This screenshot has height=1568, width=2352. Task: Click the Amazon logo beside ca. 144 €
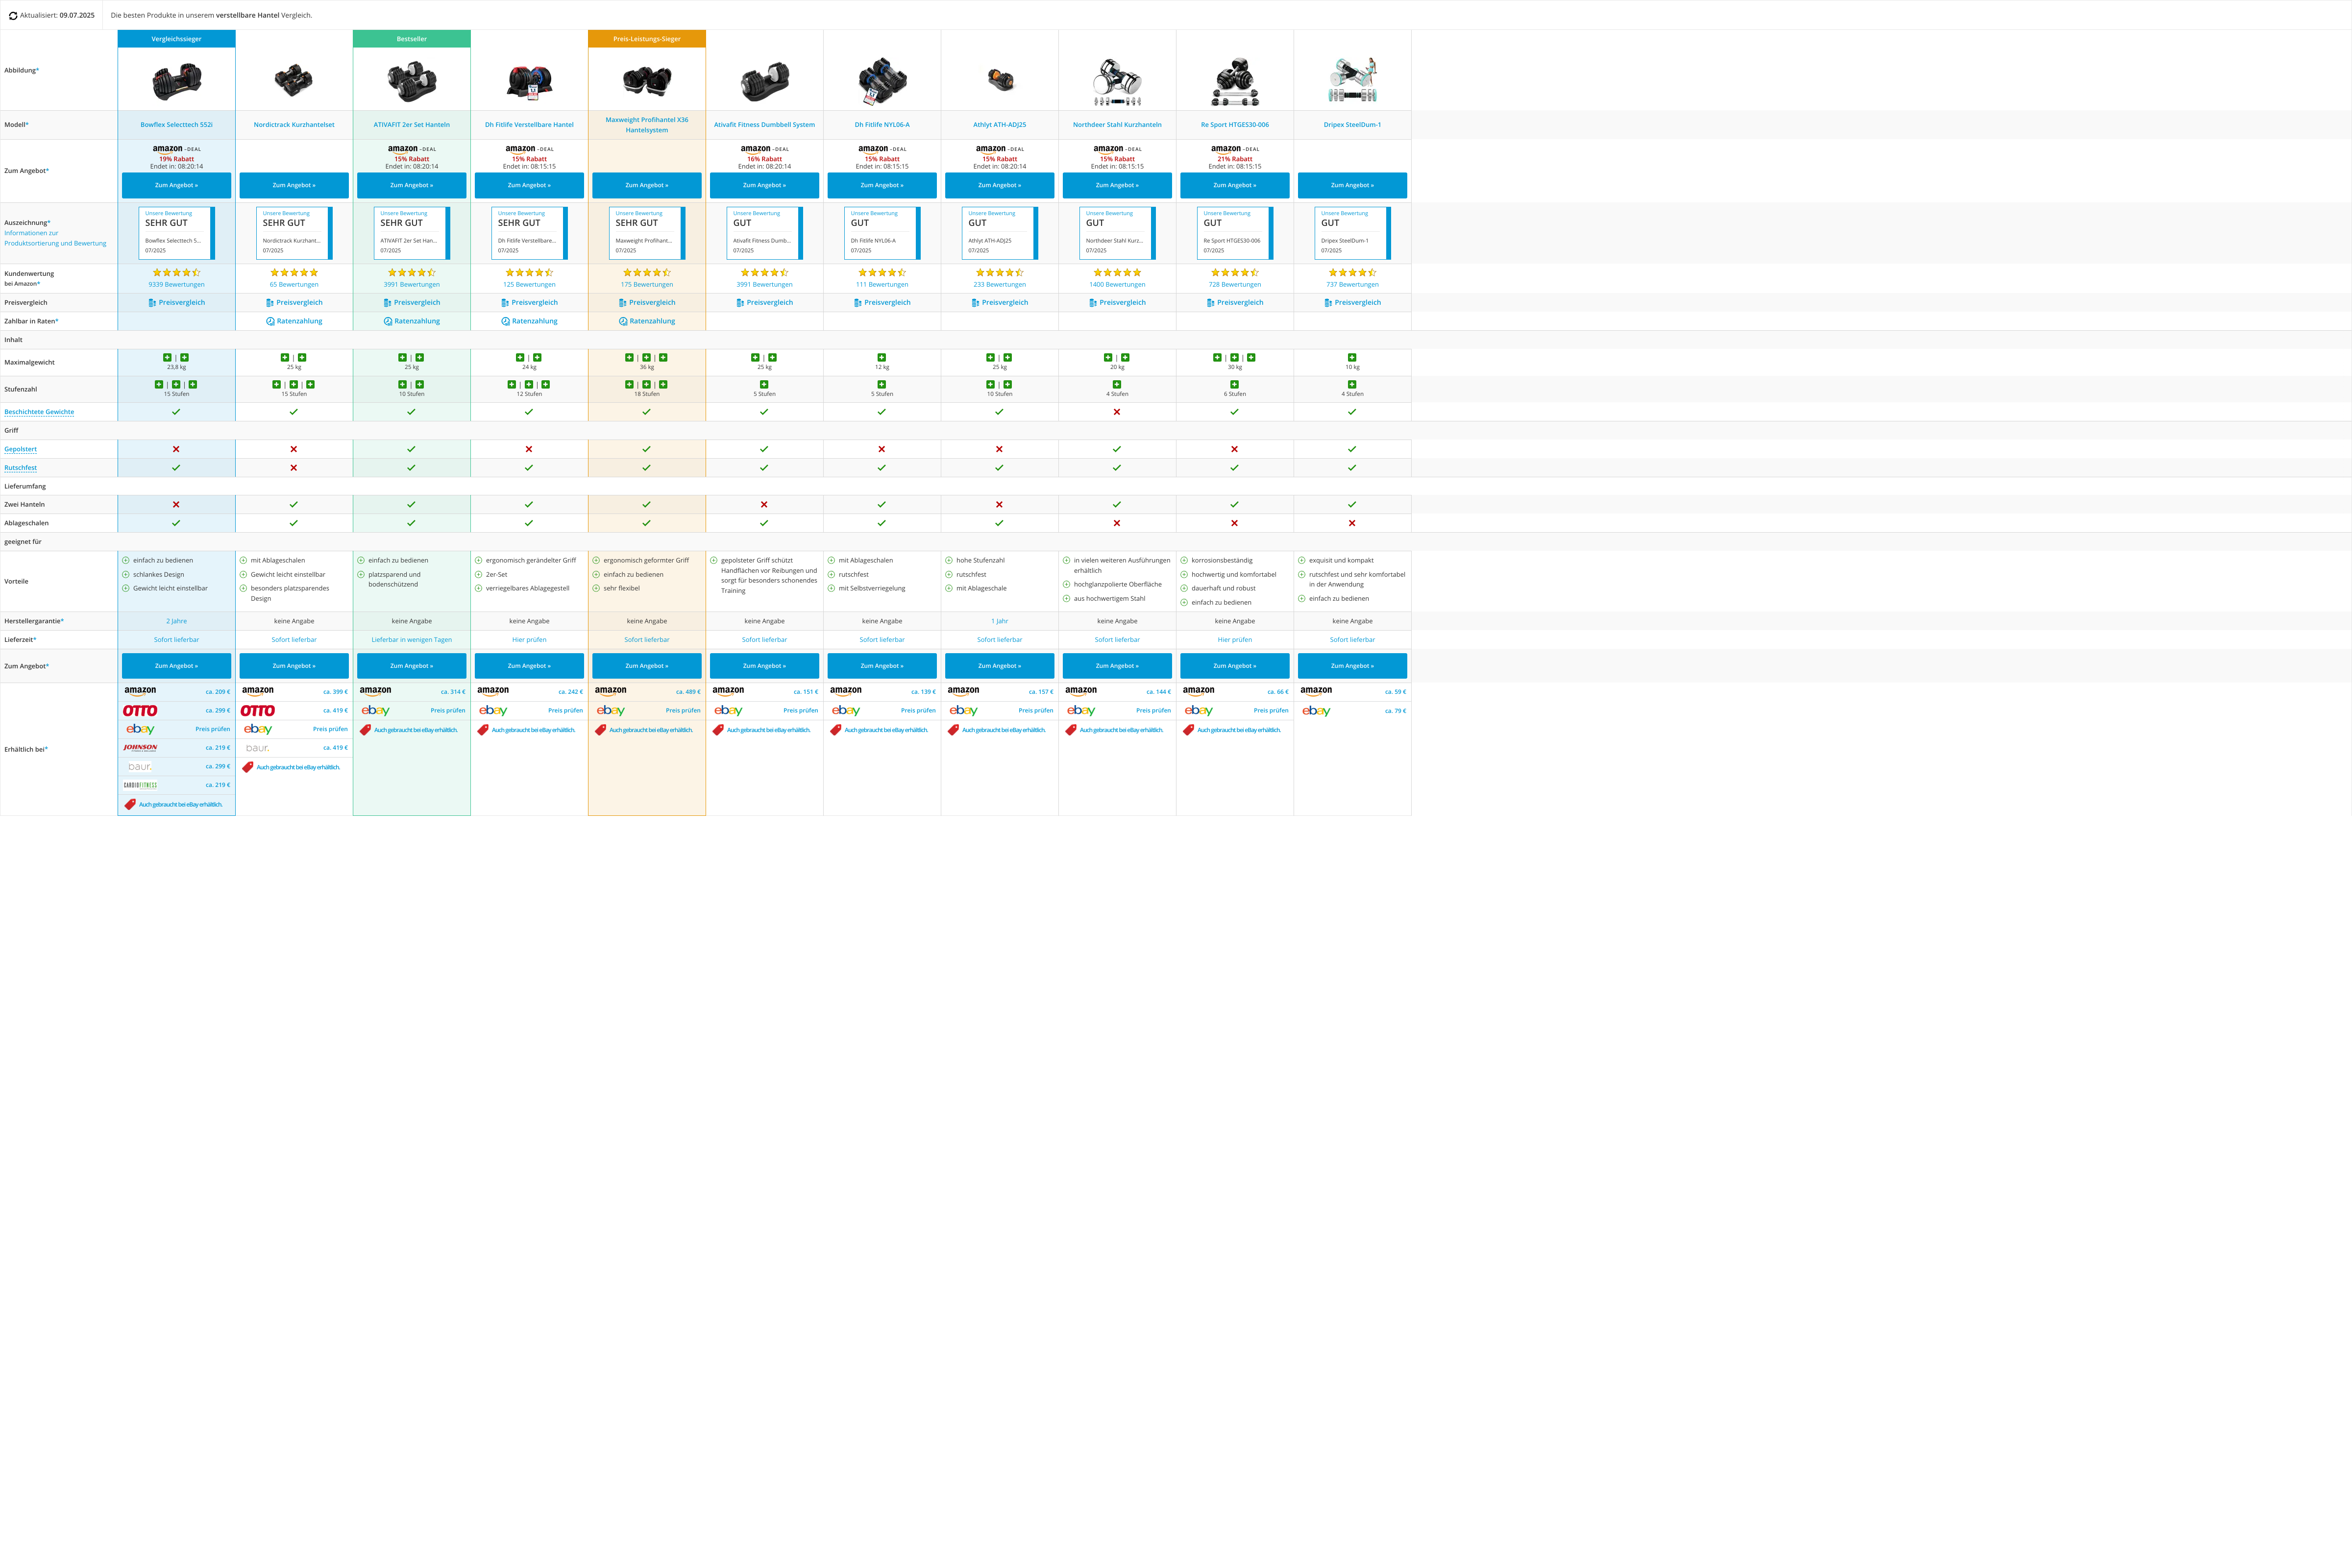[1081, 691]
